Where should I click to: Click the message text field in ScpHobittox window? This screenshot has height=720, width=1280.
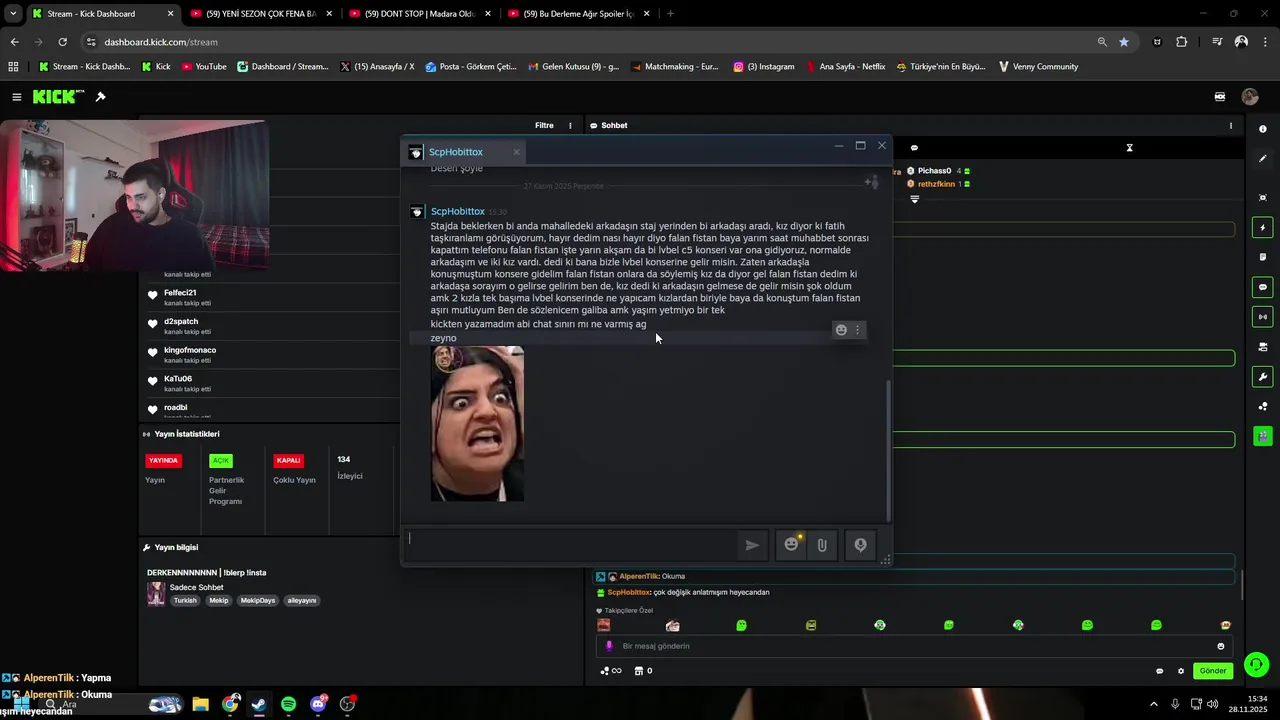pos(571,545)
